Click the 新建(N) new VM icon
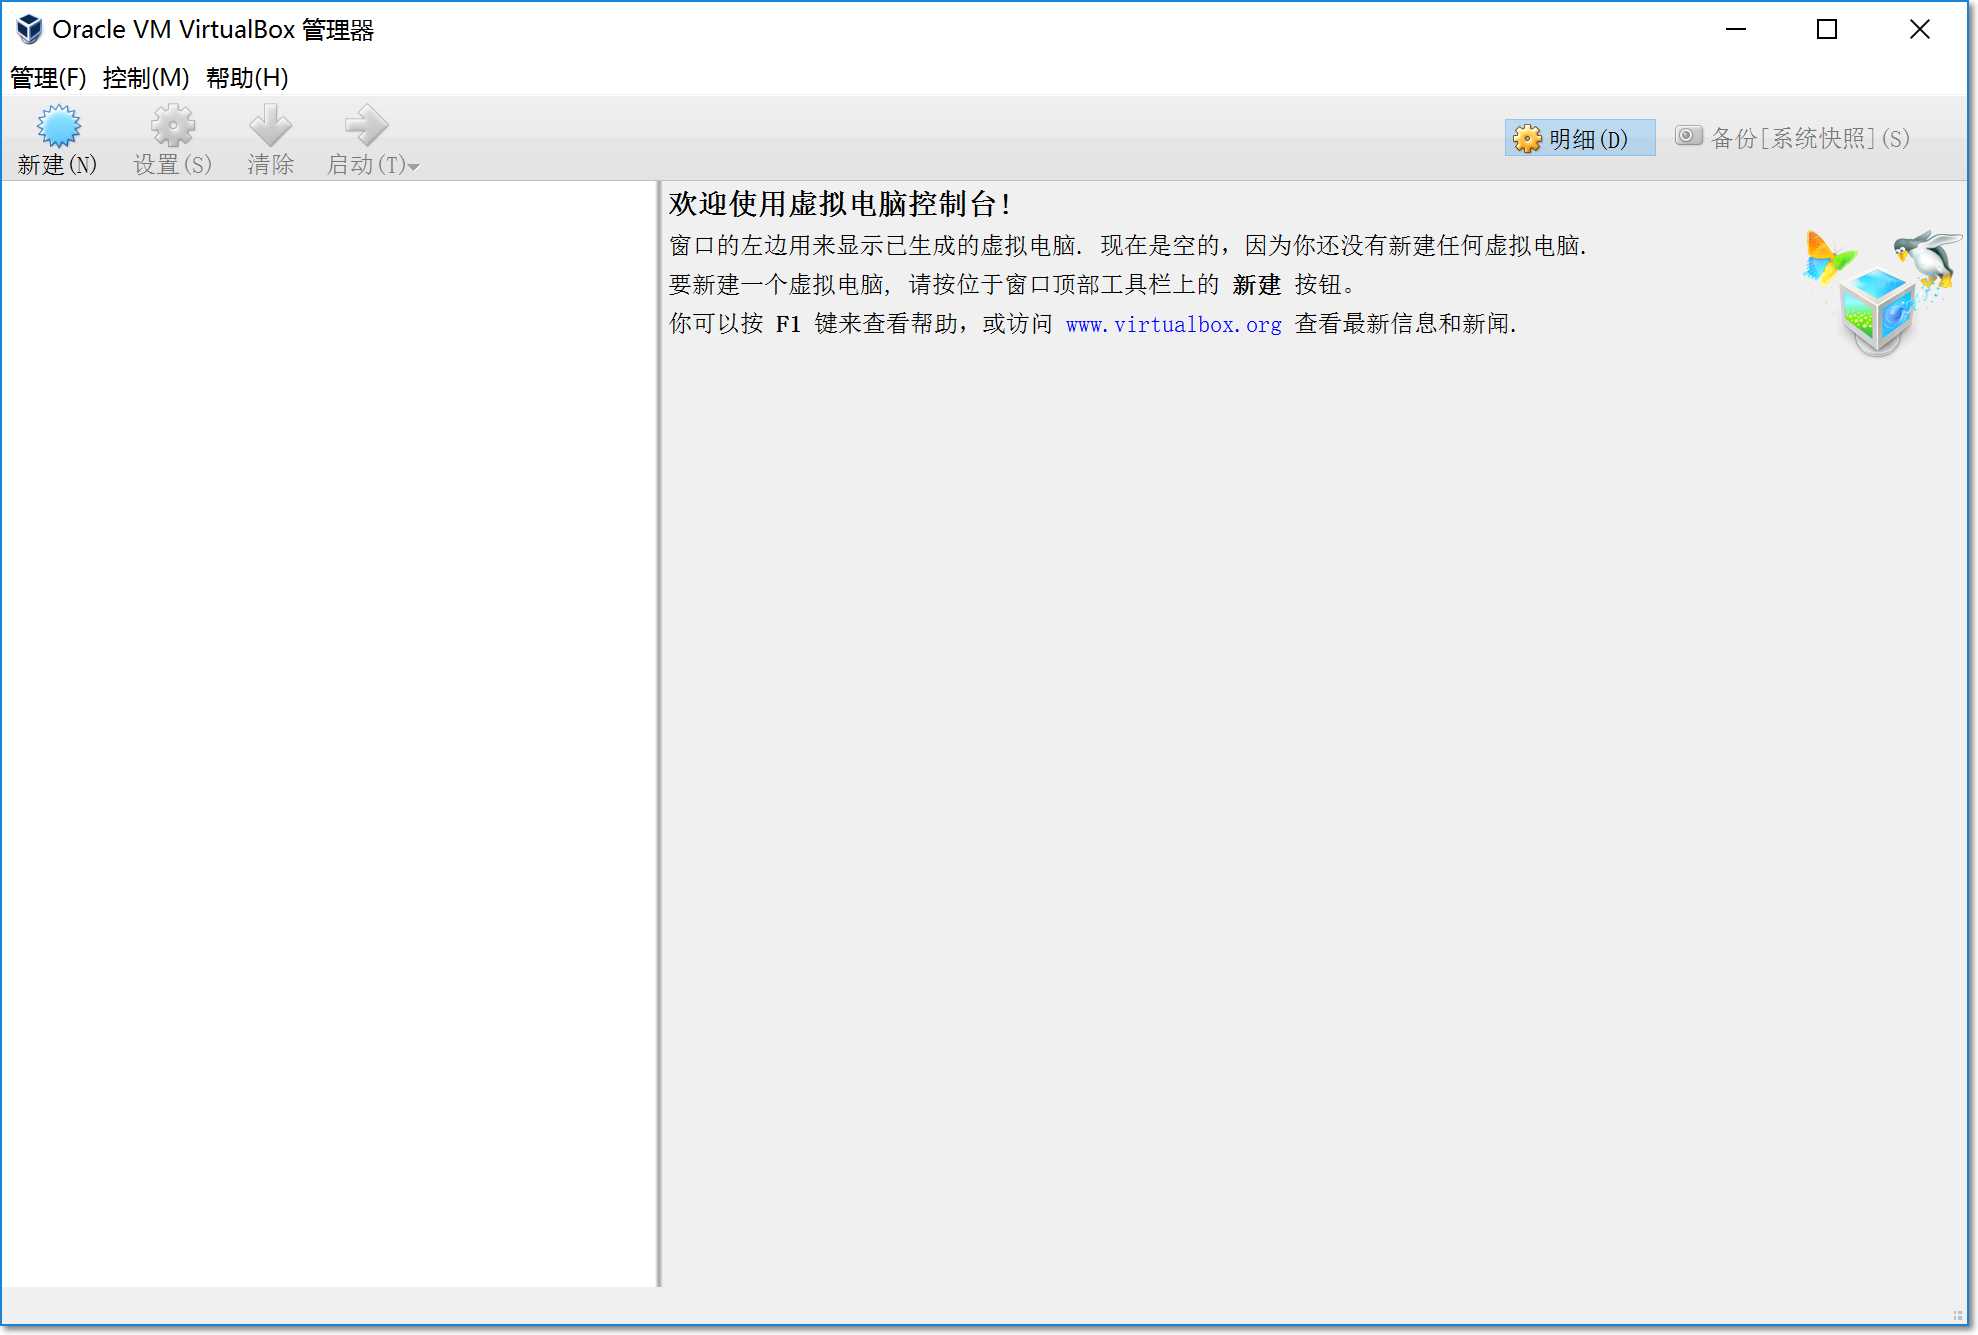The width and height of the screenshot is (1978, 1335). click(x=58, y=126)
